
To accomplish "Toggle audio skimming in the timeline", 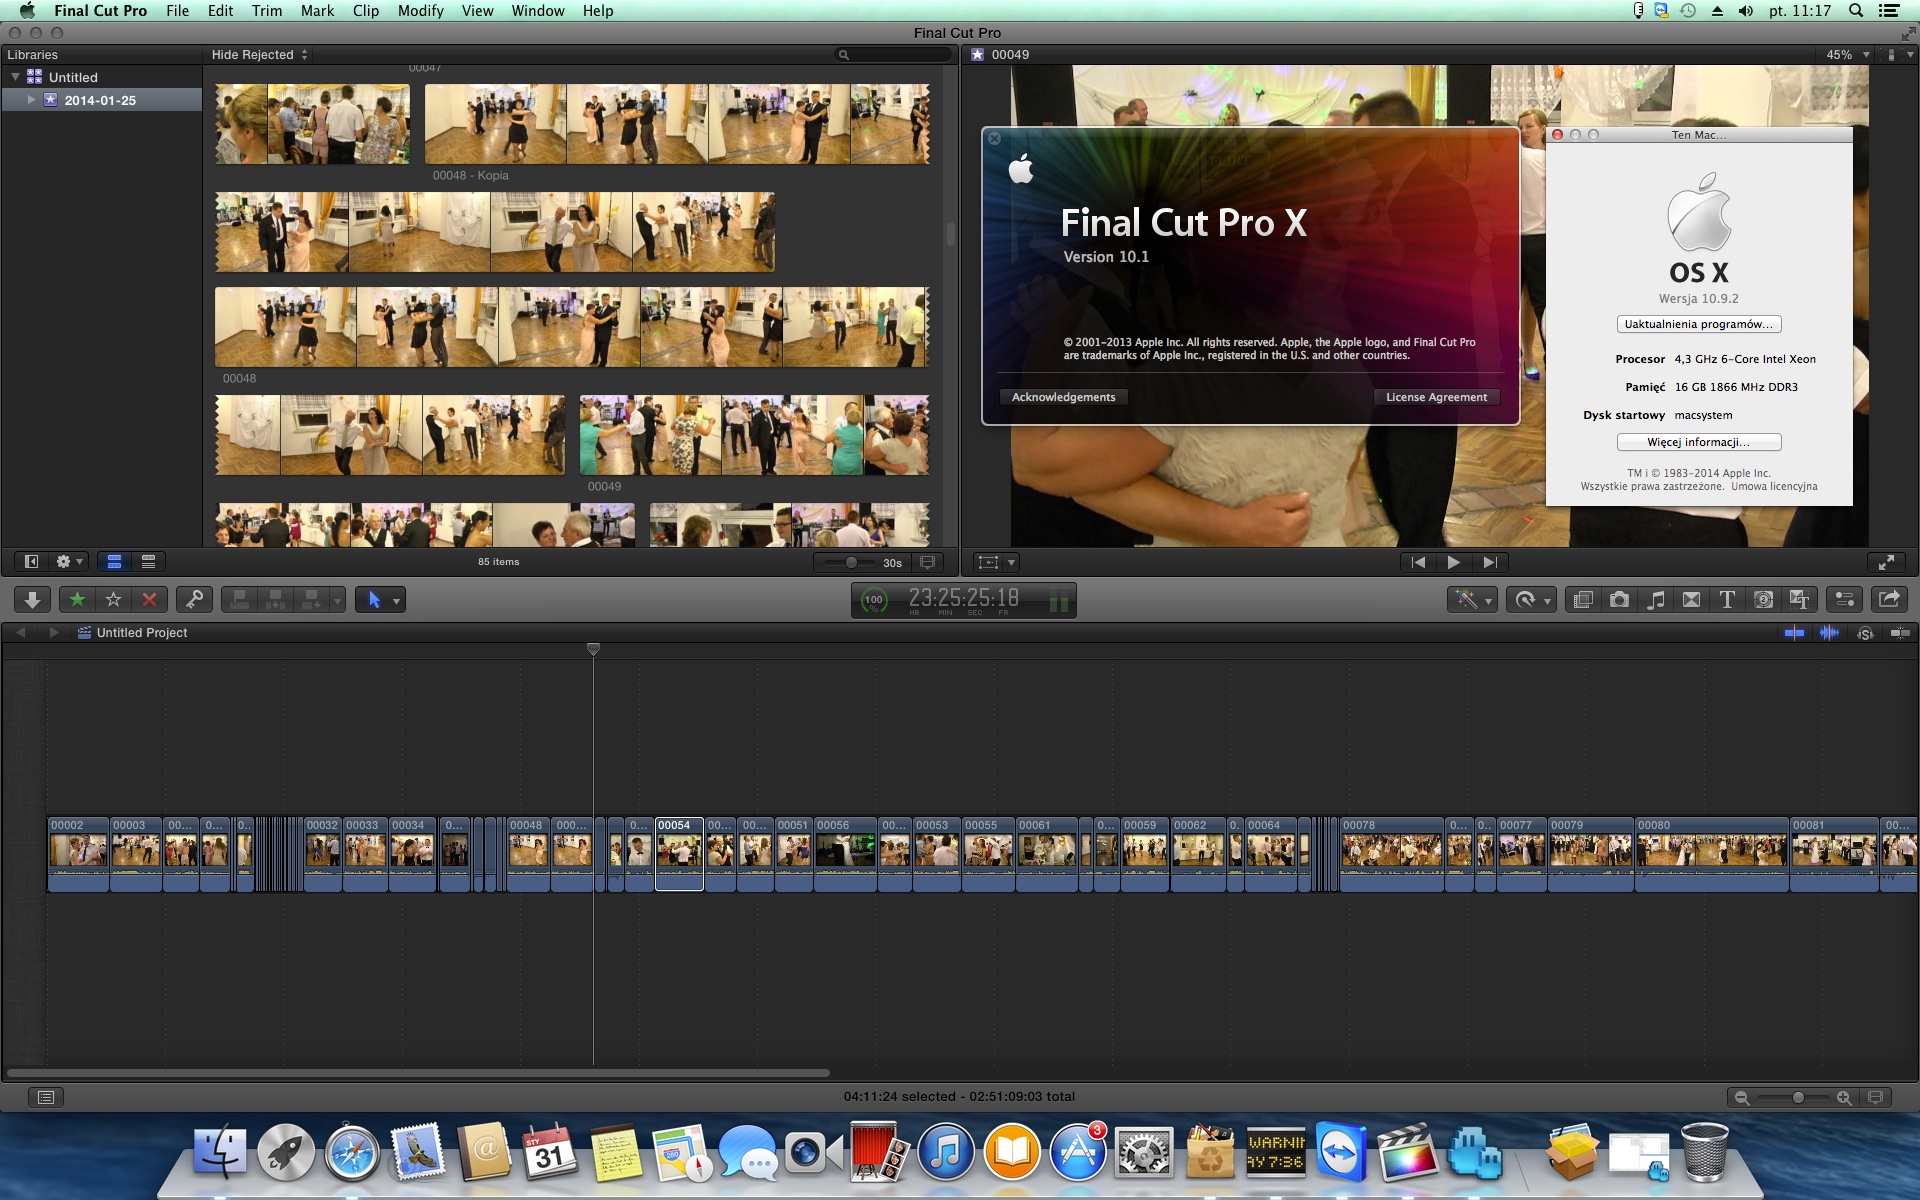I will (x=1829, y=633).
